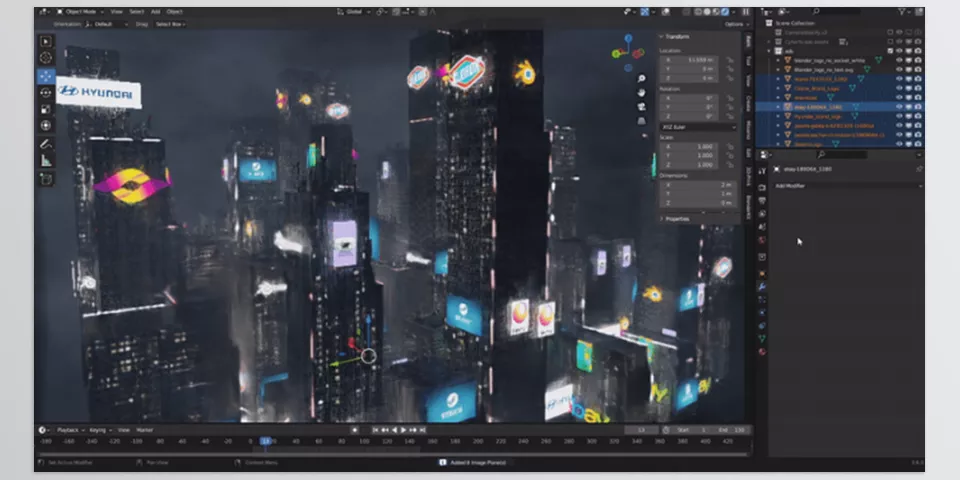Click the End frame field in timeline
The image size is (960, 480).
731,430
